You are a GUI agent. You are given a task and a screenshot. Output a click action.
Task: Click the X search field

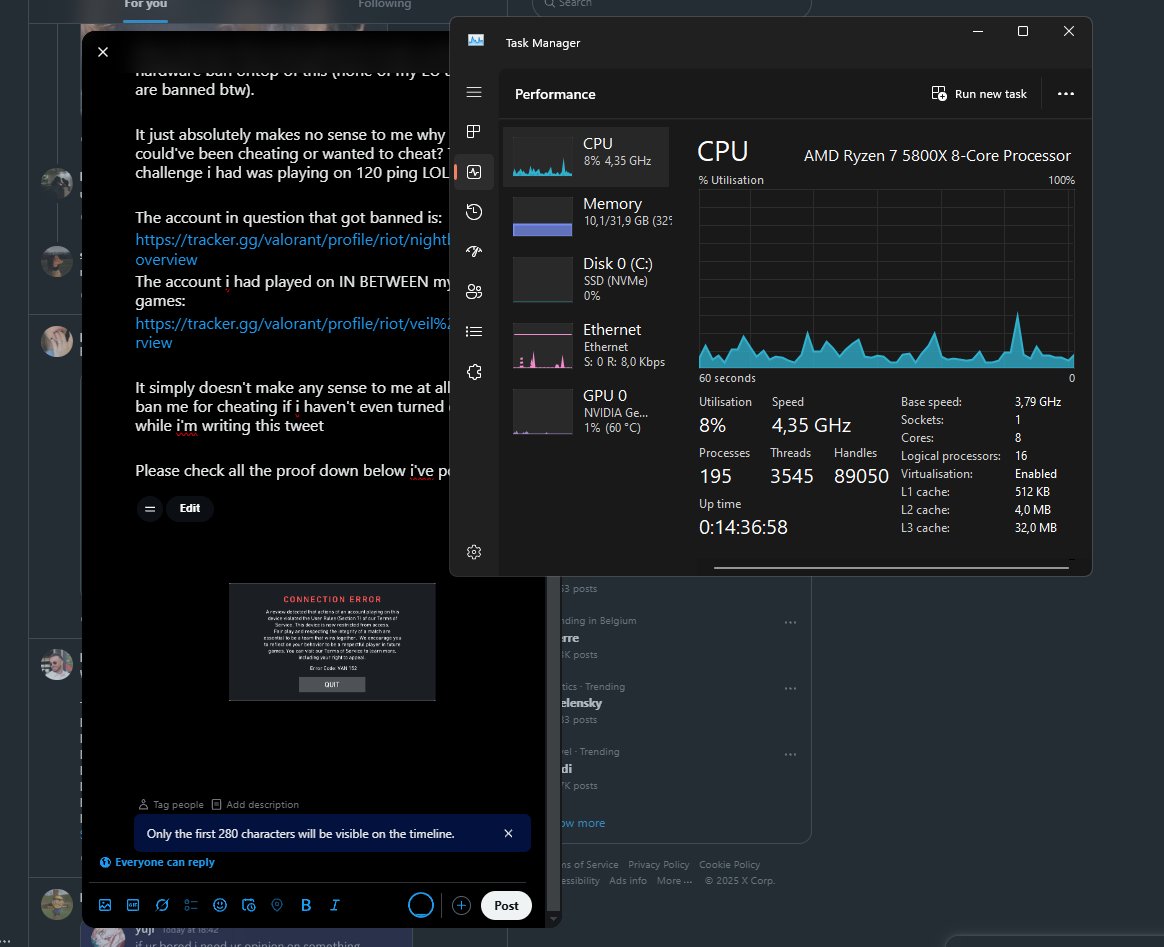pos(672,4)
